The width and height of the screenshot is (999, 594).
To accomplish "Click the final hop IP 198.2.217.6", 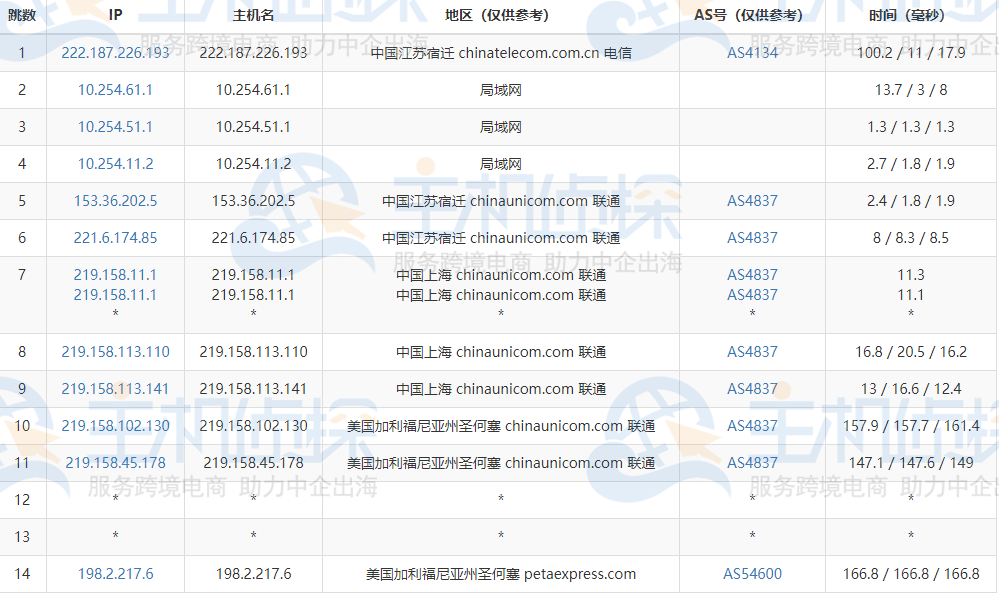I will [x=115, y=573].
